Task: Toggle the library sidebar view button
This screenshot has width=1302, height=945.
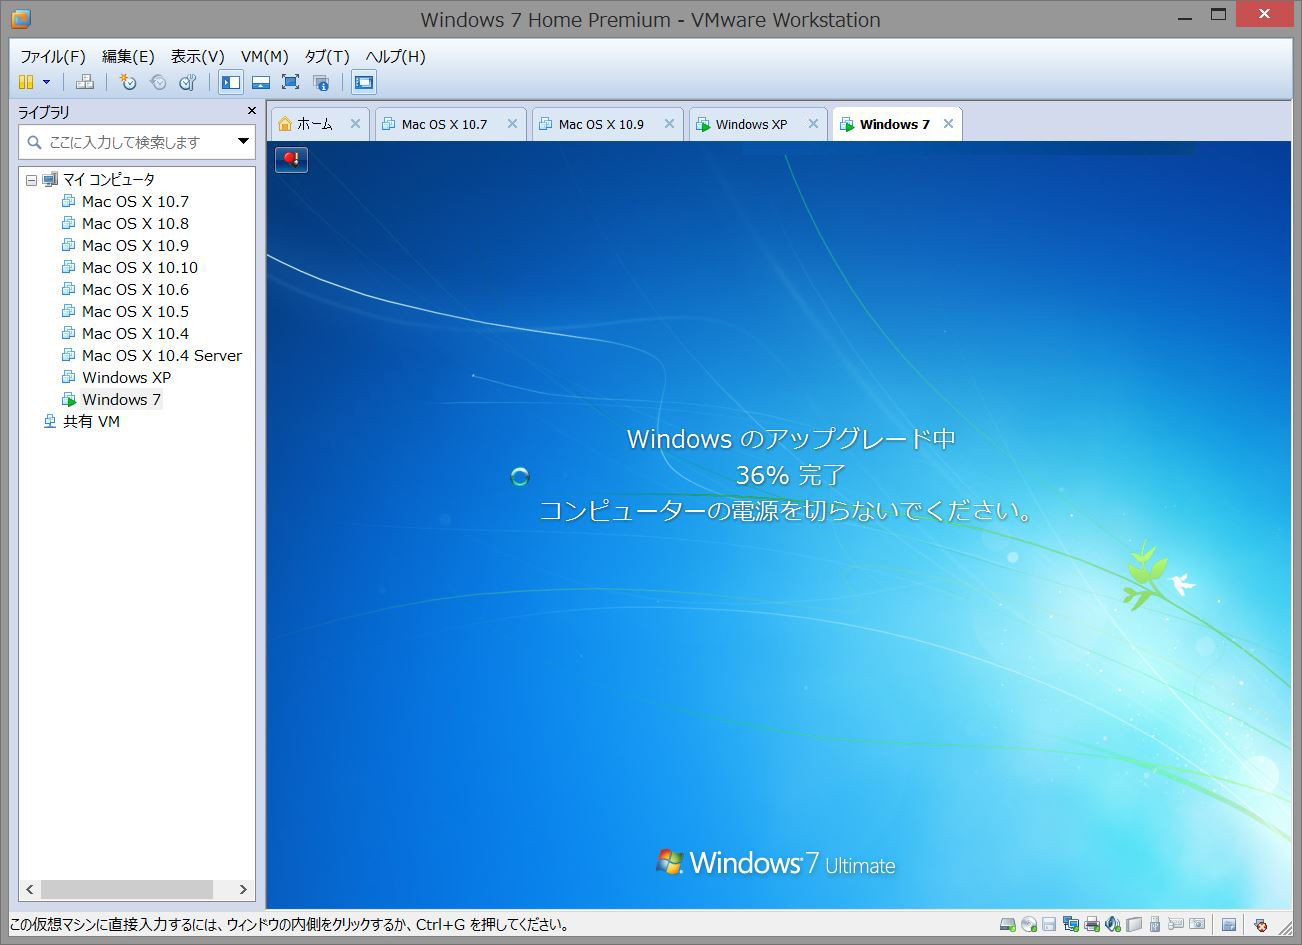Action: click(x=231, y=82)
